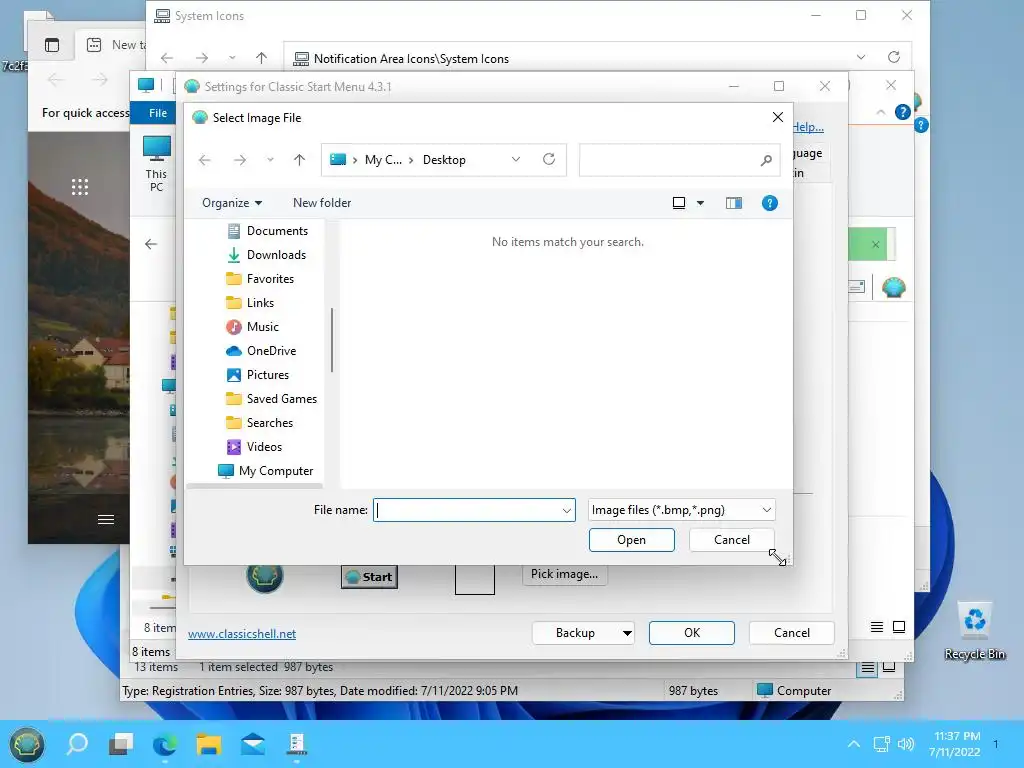
Task: Open recent locations chevron in file dialog
Action: point(270,160)
